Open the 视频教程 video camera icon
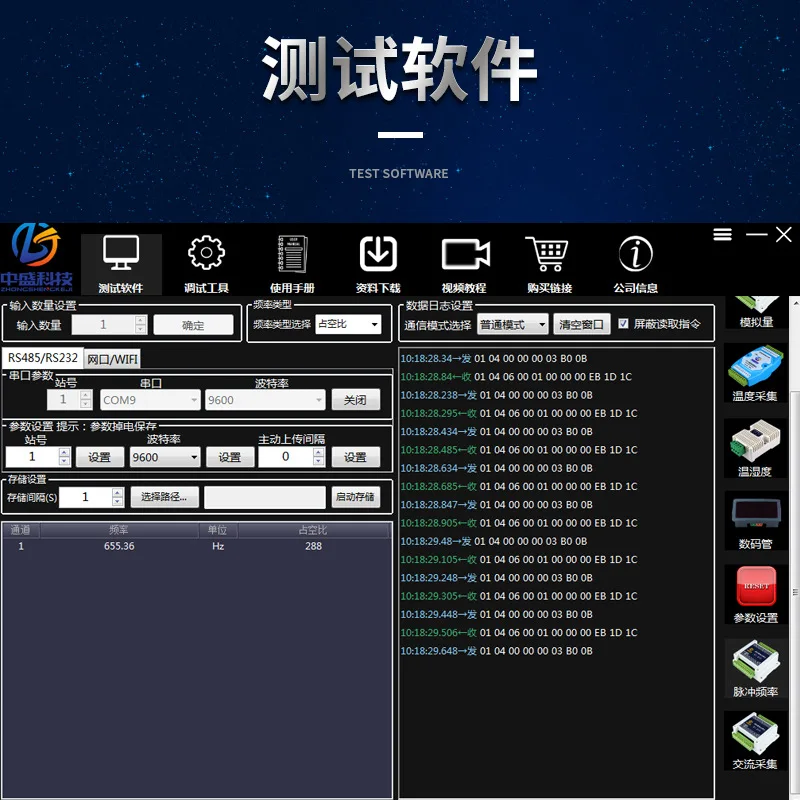Viewport: 800px width, 800px height. coord(465,254)
